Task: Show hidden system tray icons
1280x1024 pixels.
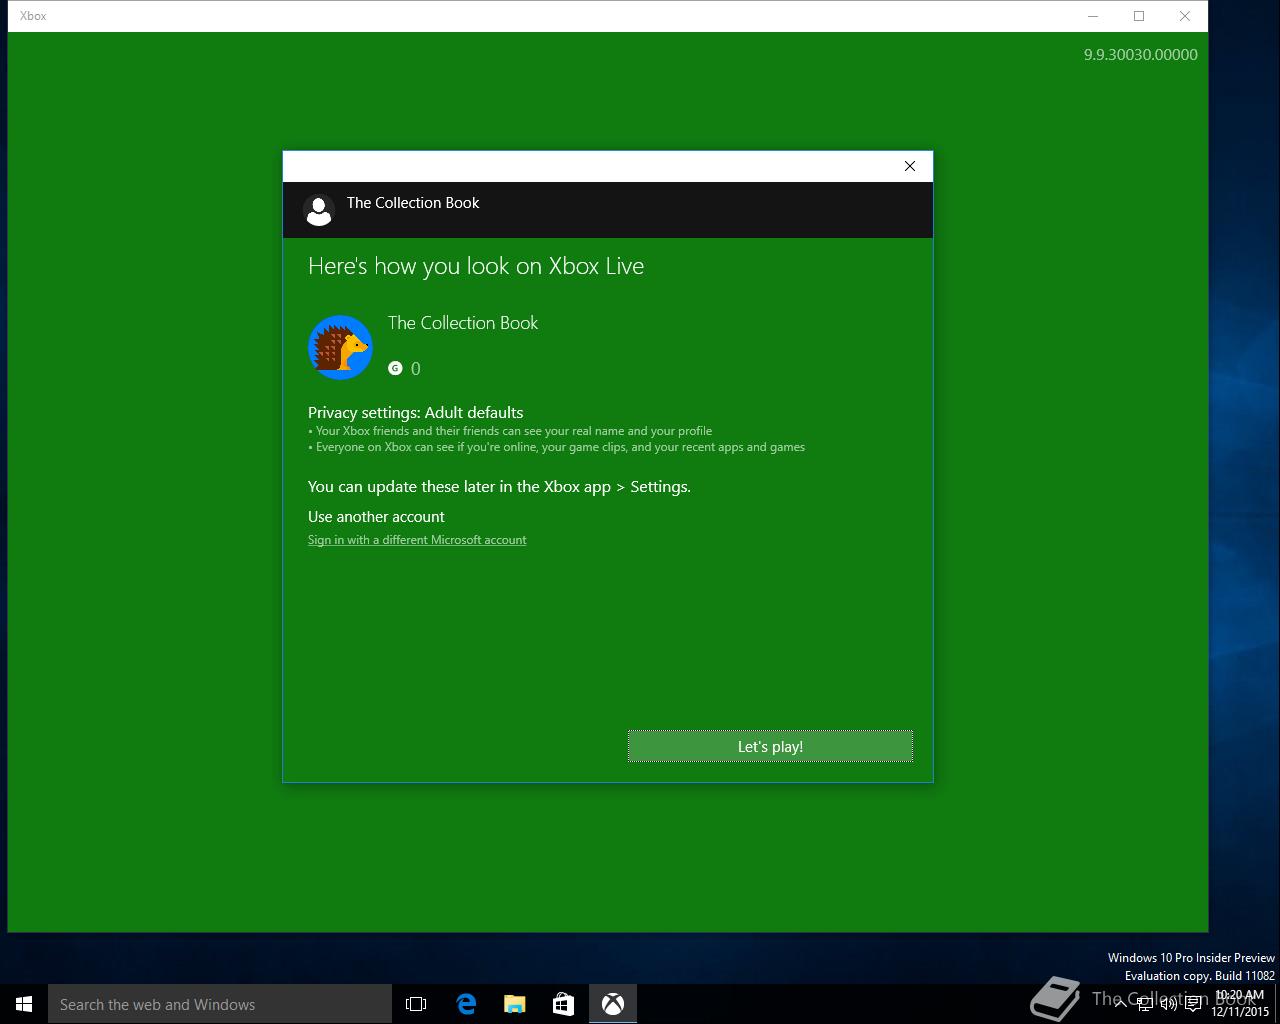Action: pos(1120,1004)
